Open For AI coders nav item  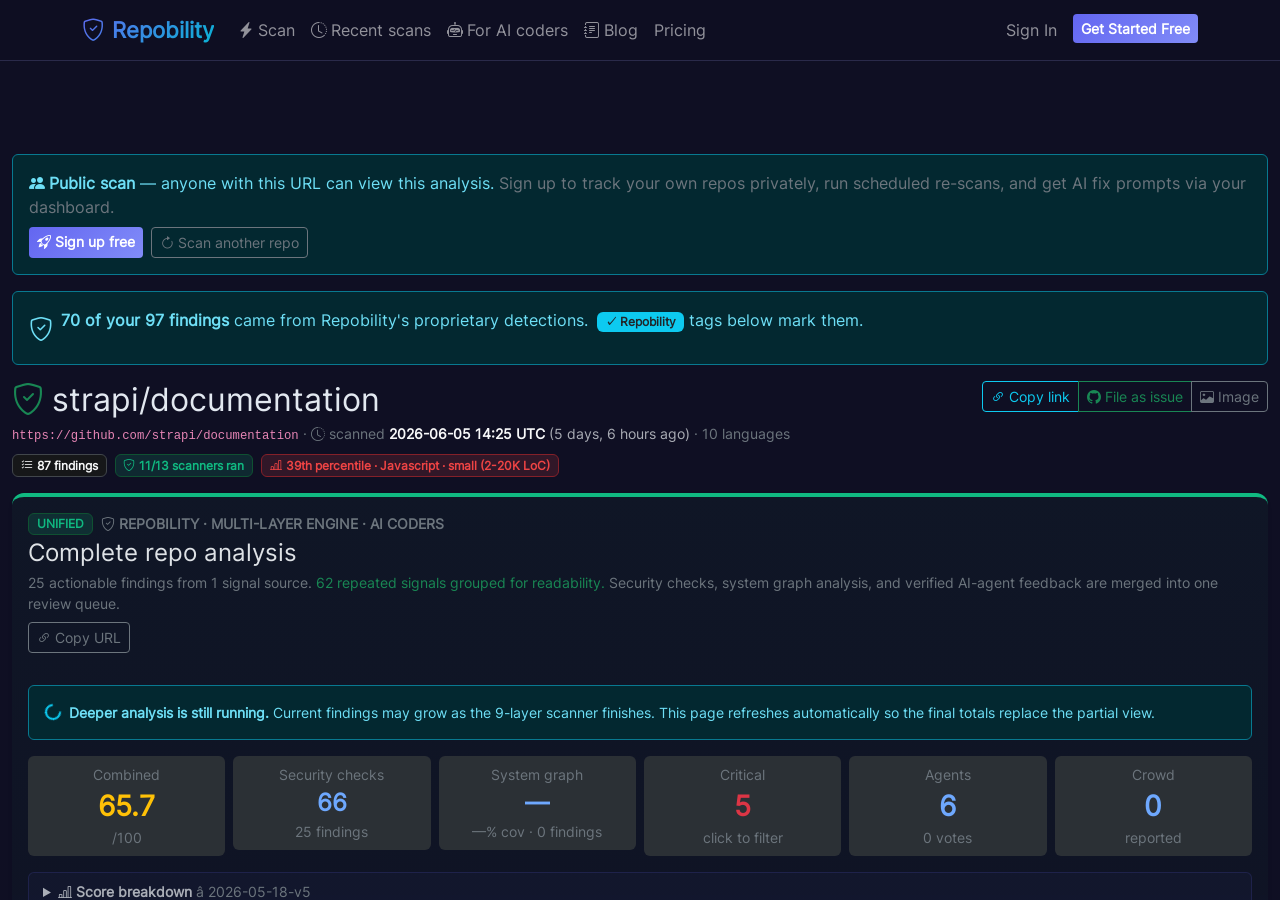click(507, 30)
